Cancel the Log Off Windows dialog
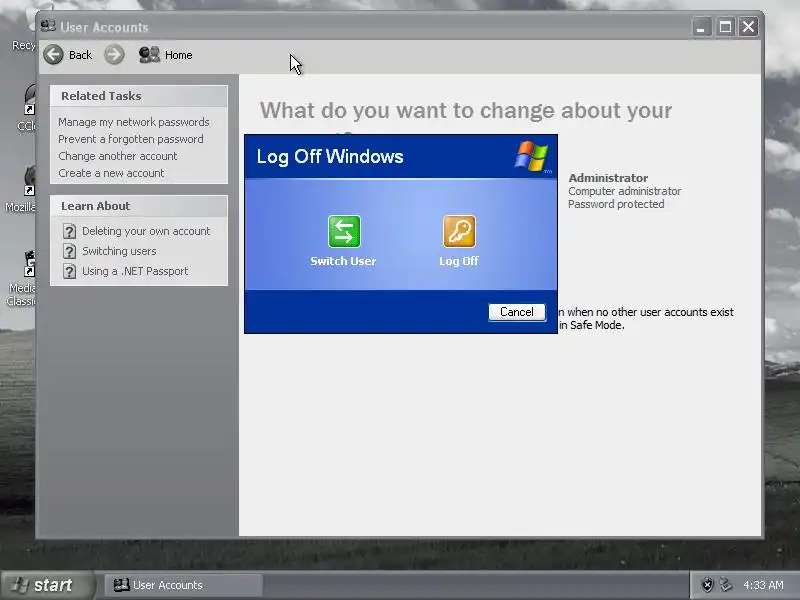 [516, 312]
